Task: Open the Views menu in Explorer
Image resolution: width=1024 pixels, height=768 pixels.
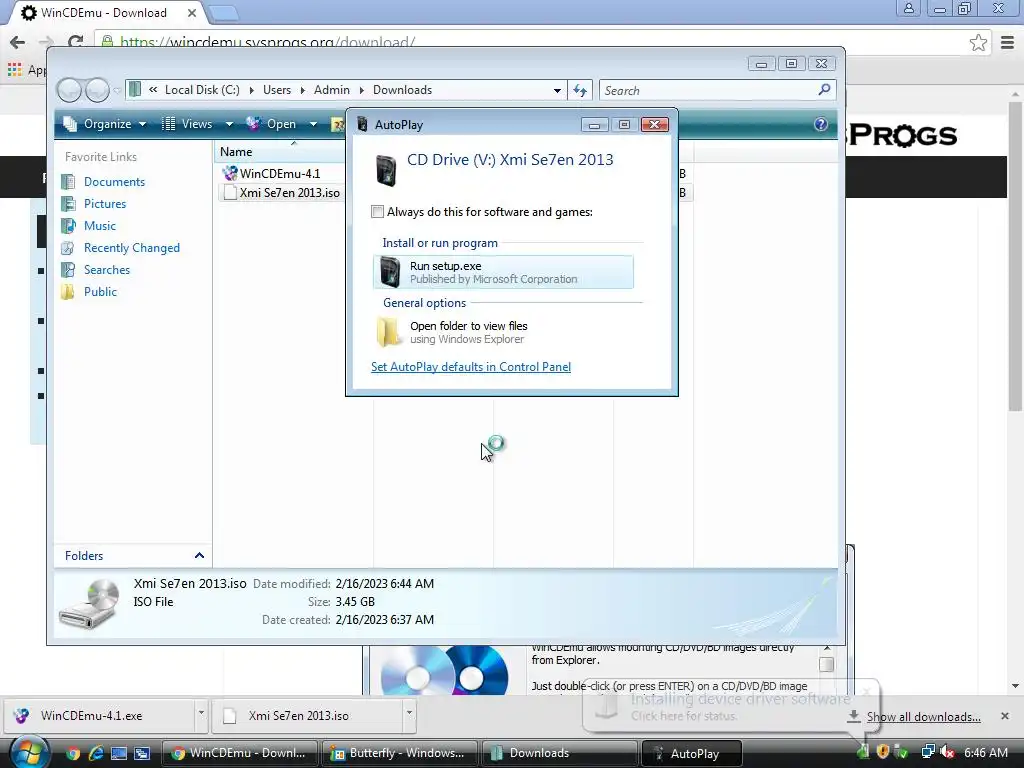Action: click(x=188, y=124)
